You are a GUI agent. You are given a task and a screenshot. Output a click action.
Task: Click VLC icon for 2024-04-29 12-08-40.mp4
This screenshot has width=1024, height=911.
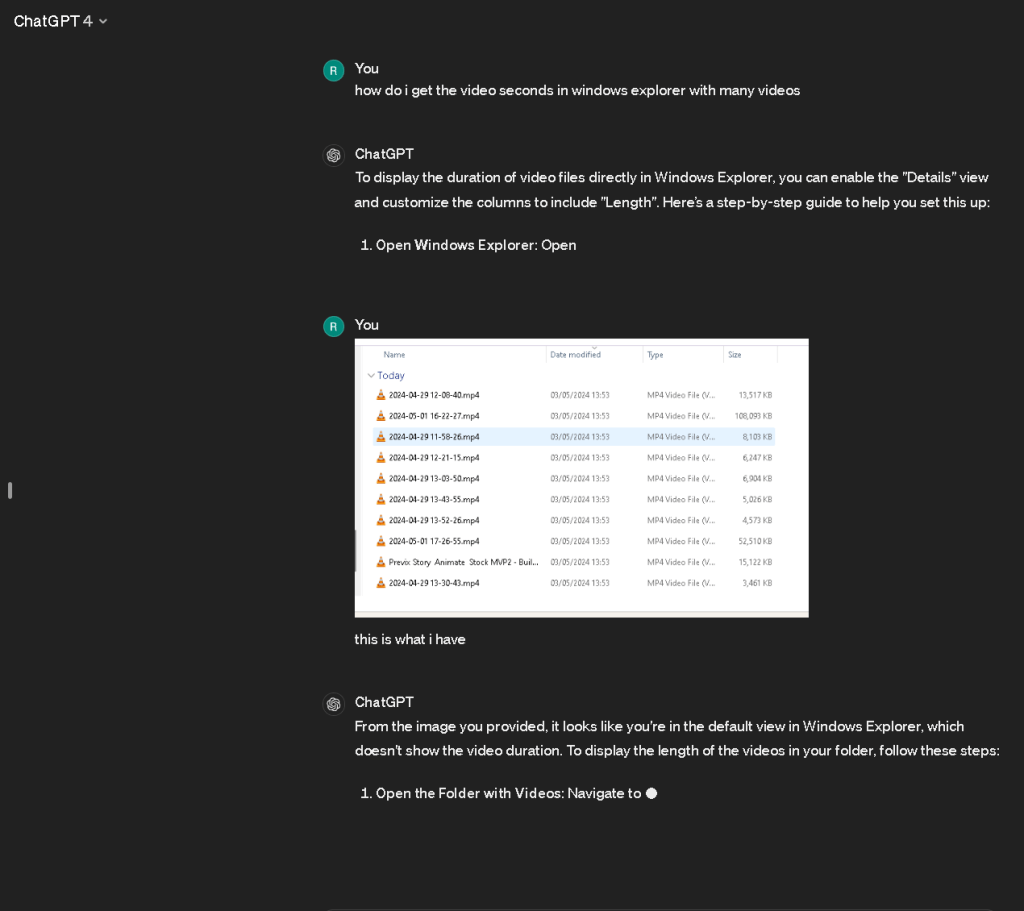pyautogui.click(x=381, y=395)
